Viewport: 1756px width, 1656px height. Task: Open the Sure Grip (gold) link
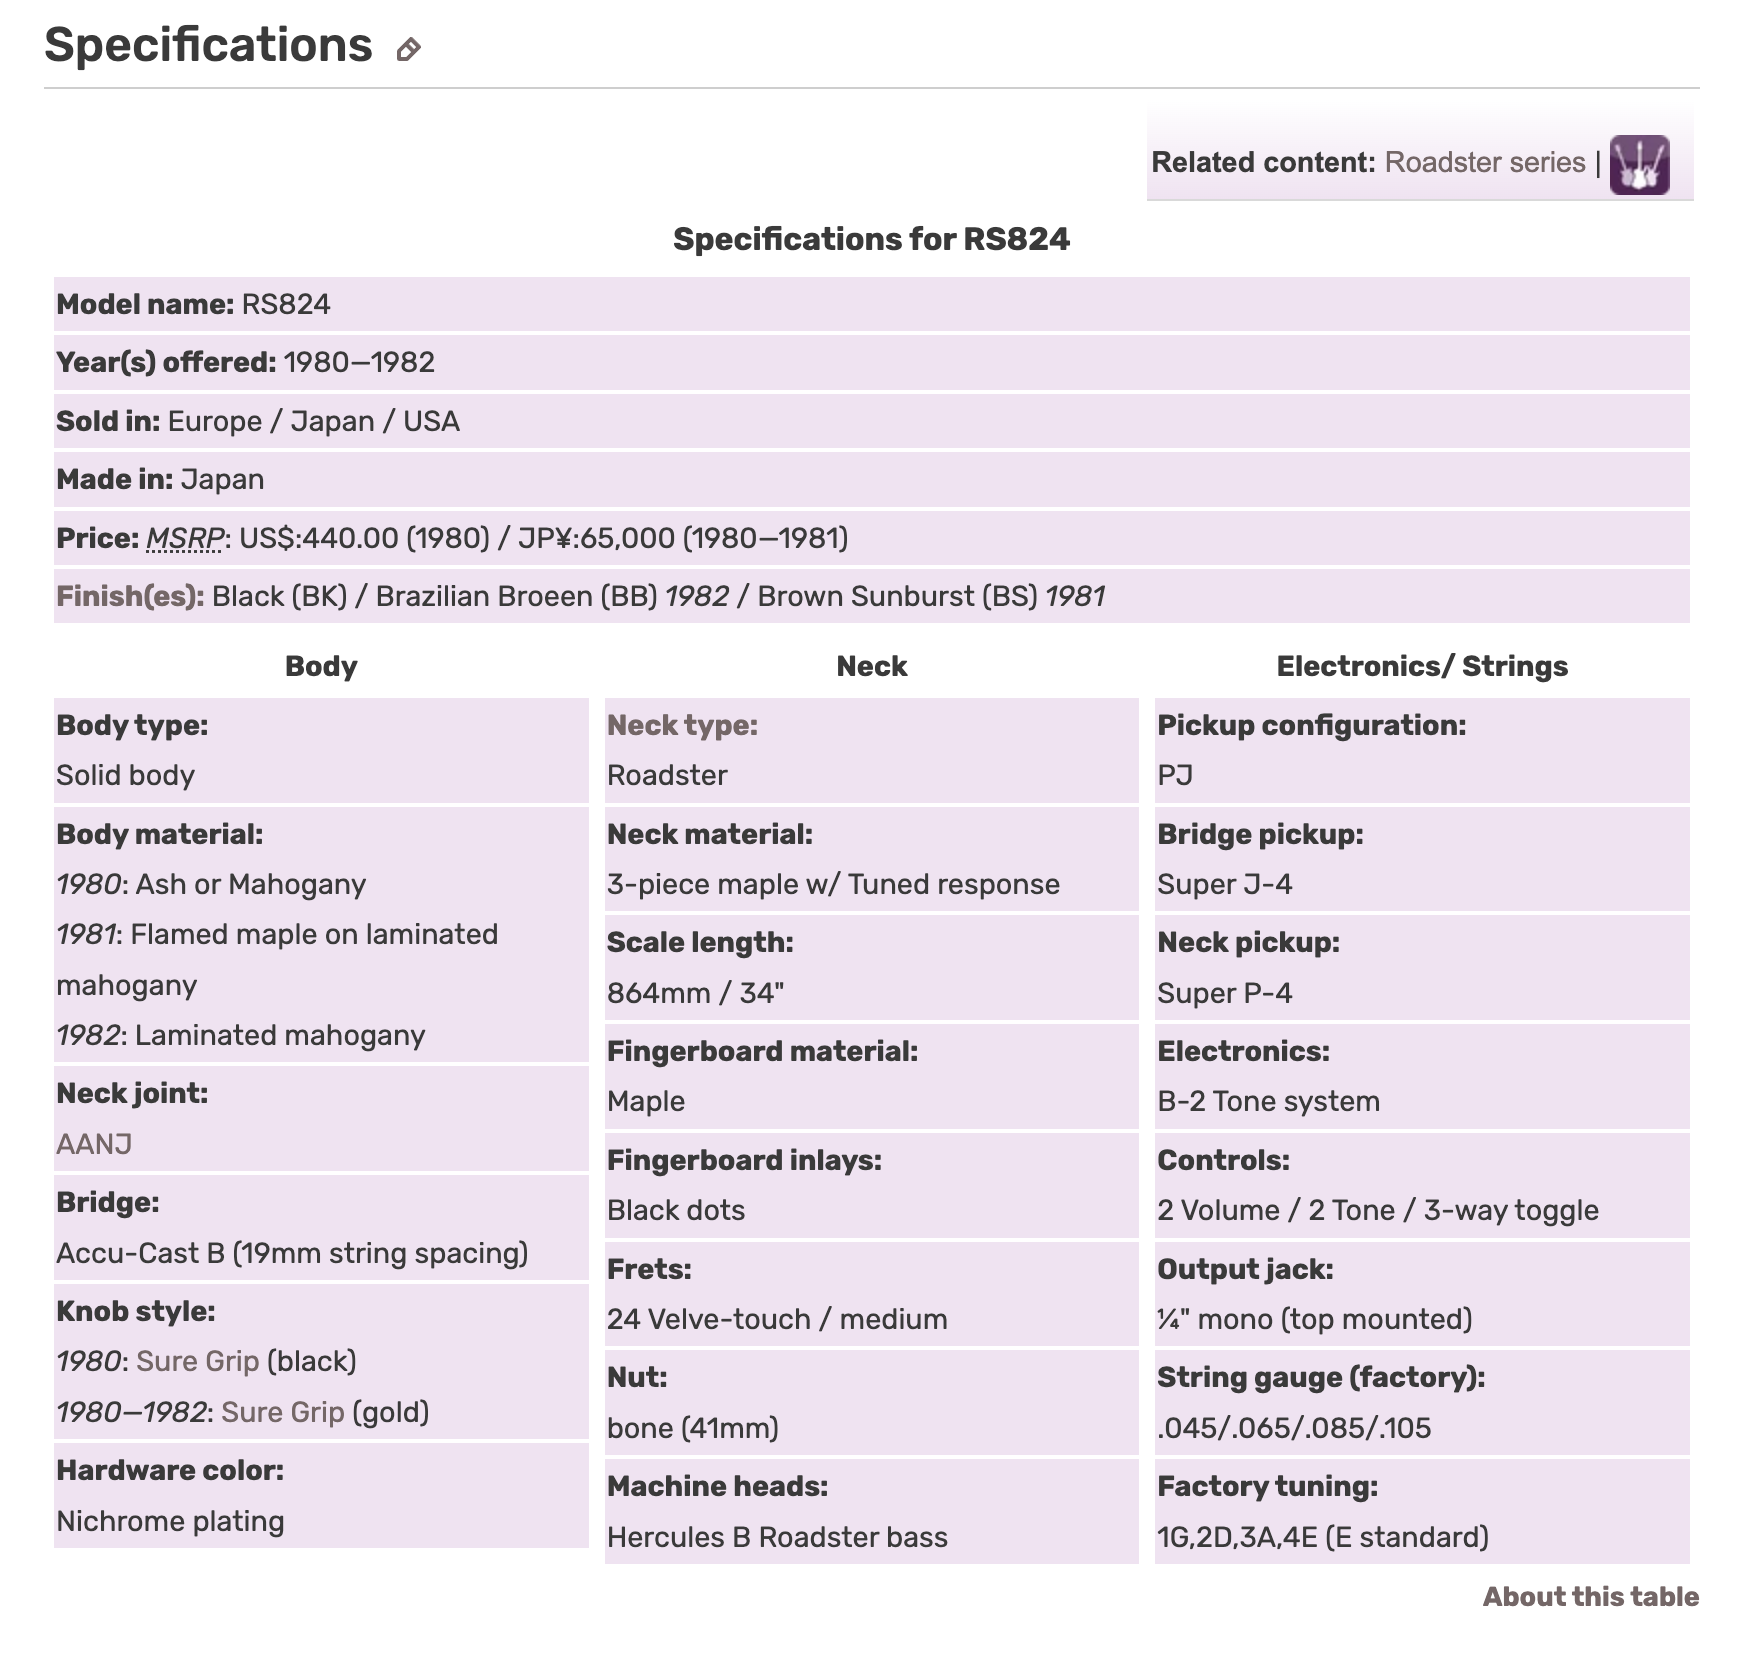point(282,1412)
